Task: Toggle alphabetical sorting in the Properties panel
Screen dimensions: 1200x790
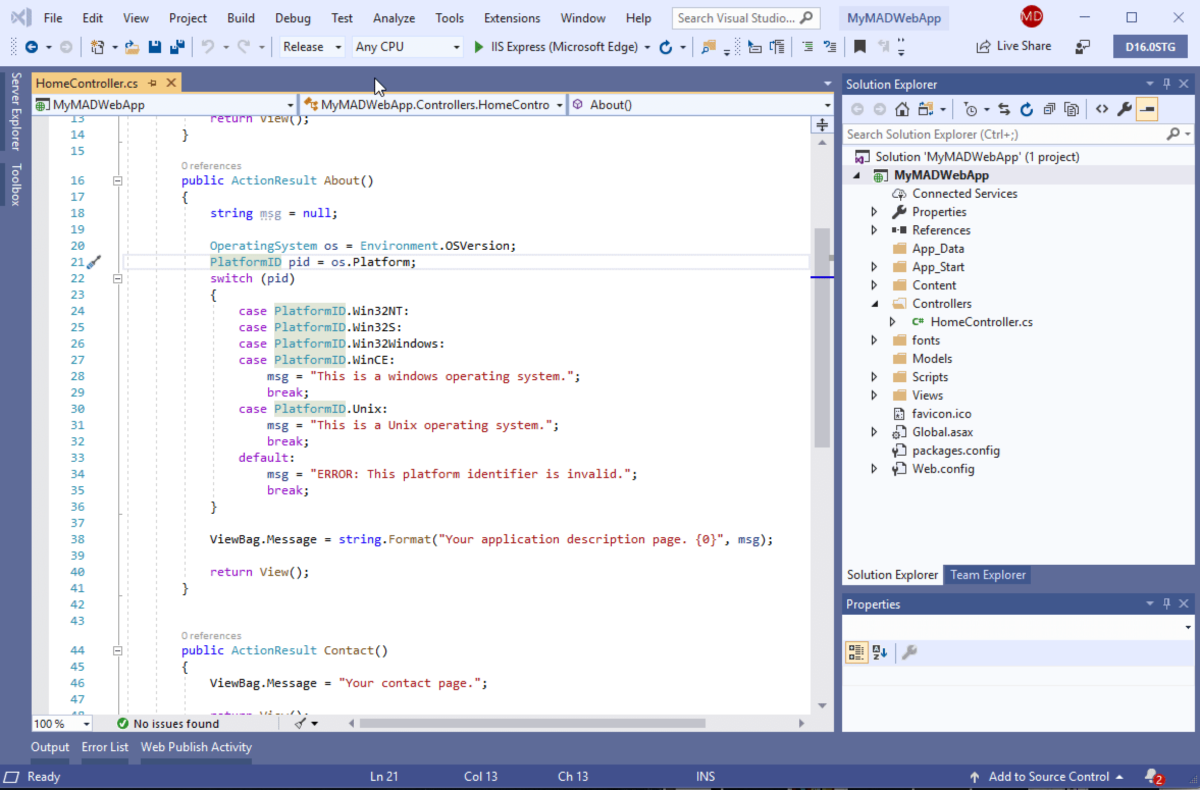Action: point(879,651)
